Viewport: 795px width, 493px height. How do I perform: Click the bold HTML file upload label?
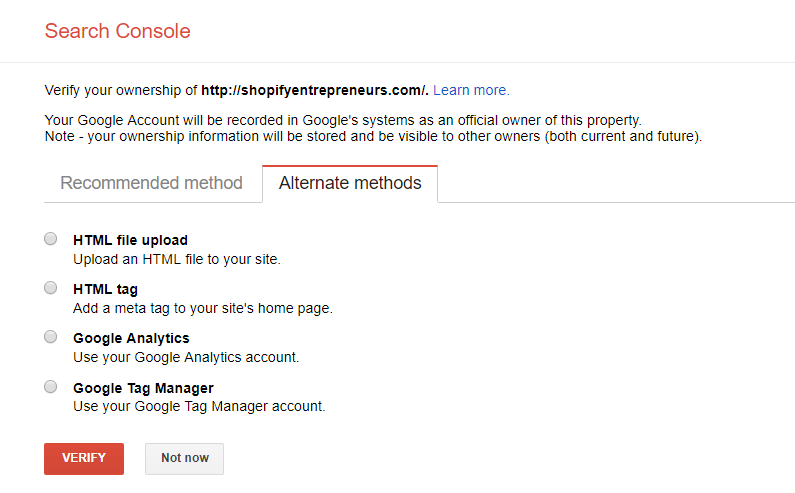(130, 240)
